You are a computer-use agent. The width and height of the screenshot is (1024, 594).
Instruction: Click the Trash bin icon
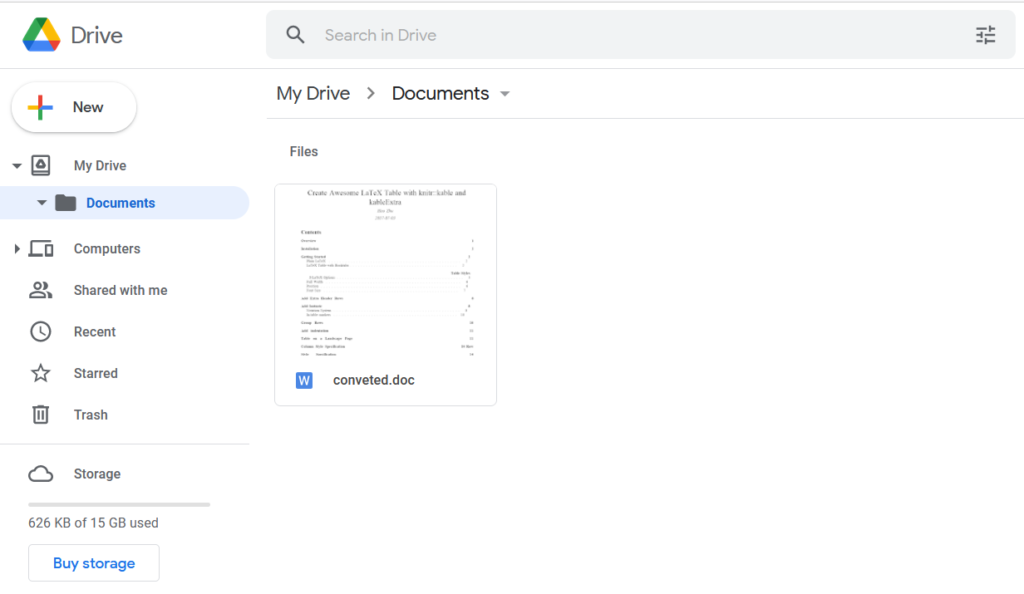[x=41, y=414]
